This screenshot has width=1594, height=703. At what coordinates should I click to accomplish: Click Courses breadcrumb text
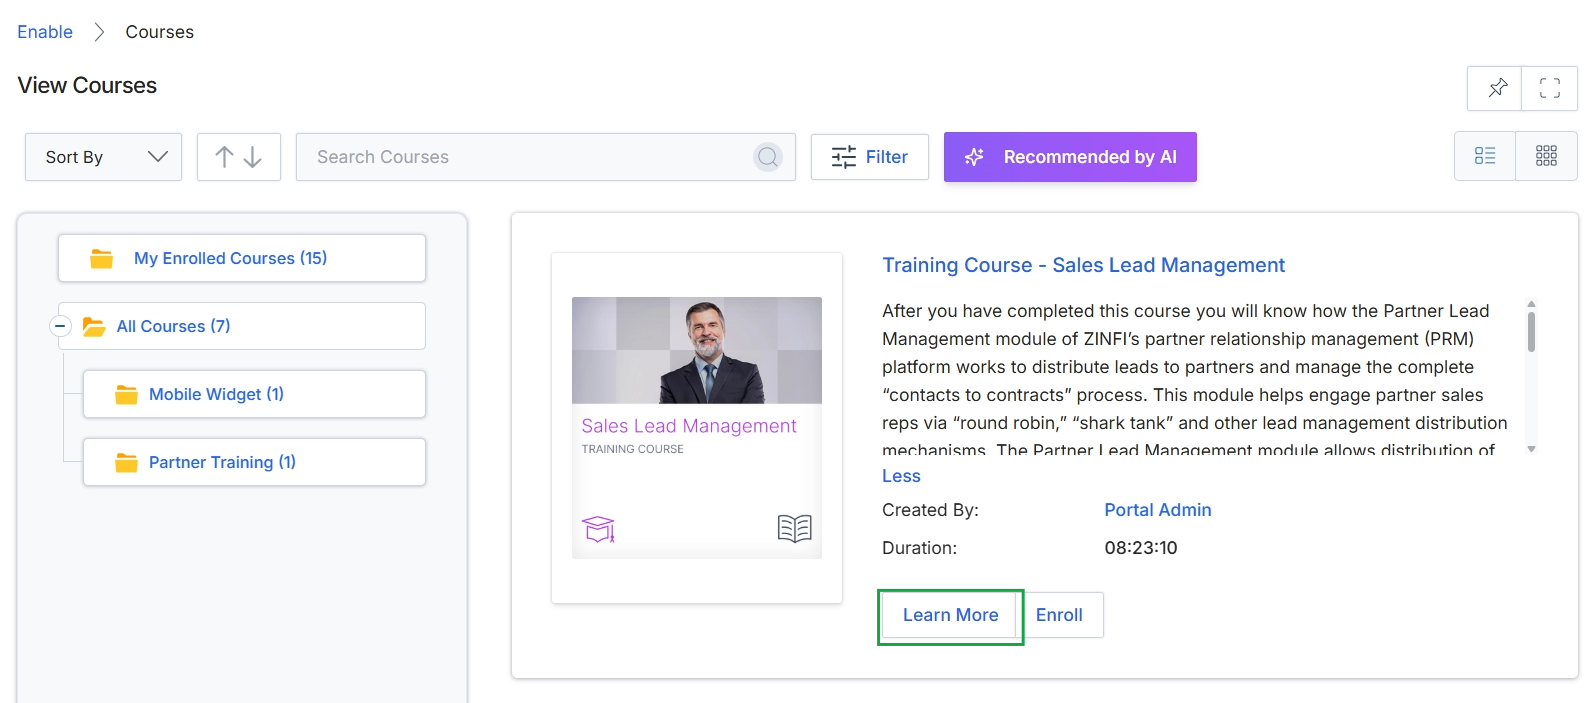(x=160, y=32)
